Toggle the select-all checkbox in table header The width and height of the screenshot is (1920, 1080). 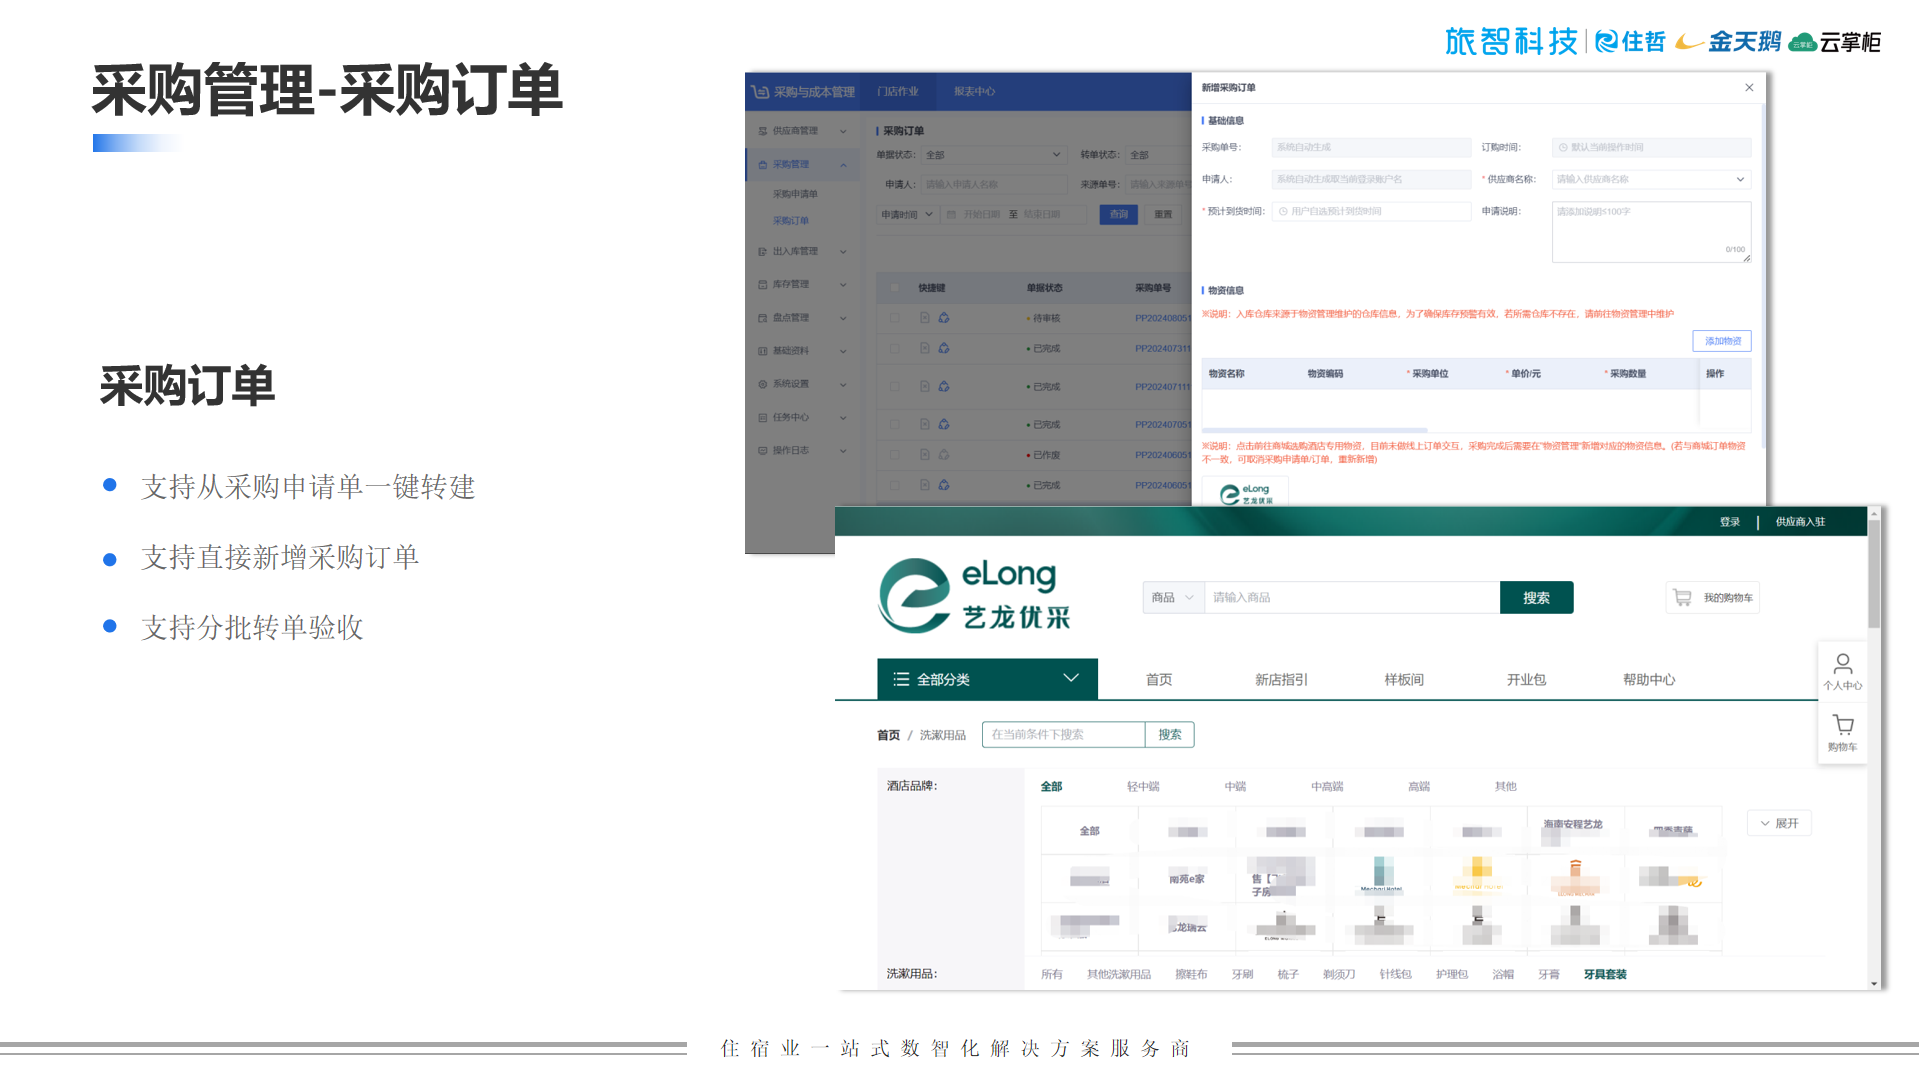894,288
